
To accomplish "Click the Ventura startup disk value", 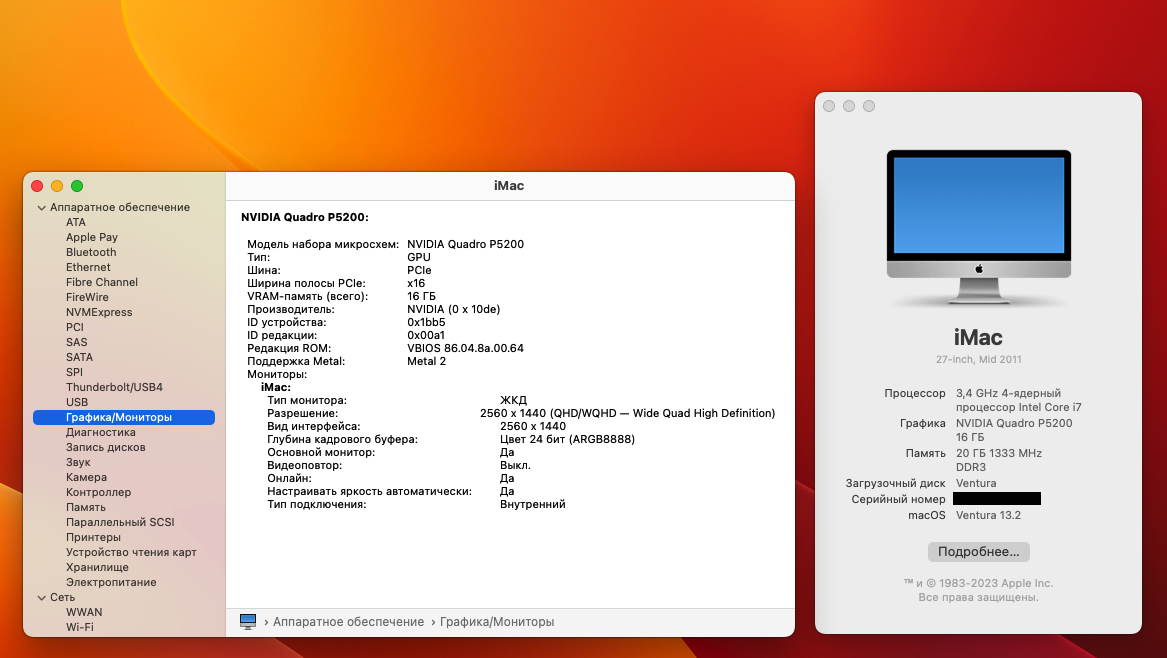I will 976,483.
